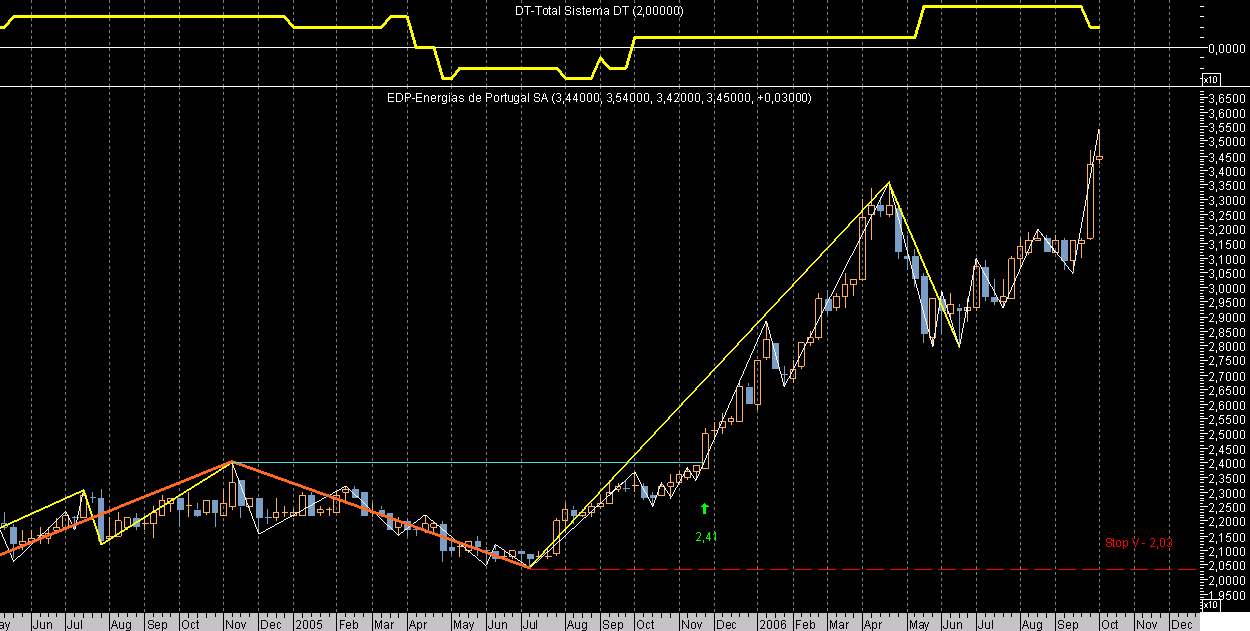Select the orange downtrend line
This screenshot has height=631, width=1250.
(x=380, y=514)
